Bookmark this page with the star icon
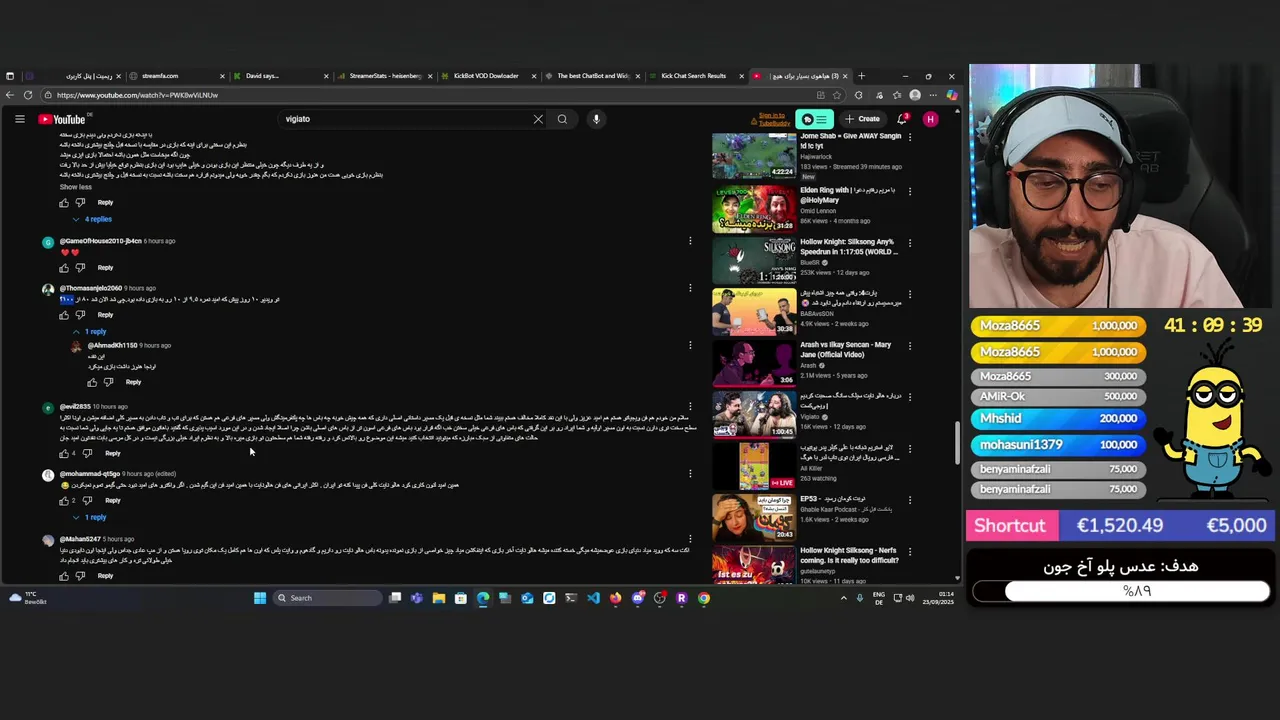The image size is (1280, 720). click(x=837, y=95)
